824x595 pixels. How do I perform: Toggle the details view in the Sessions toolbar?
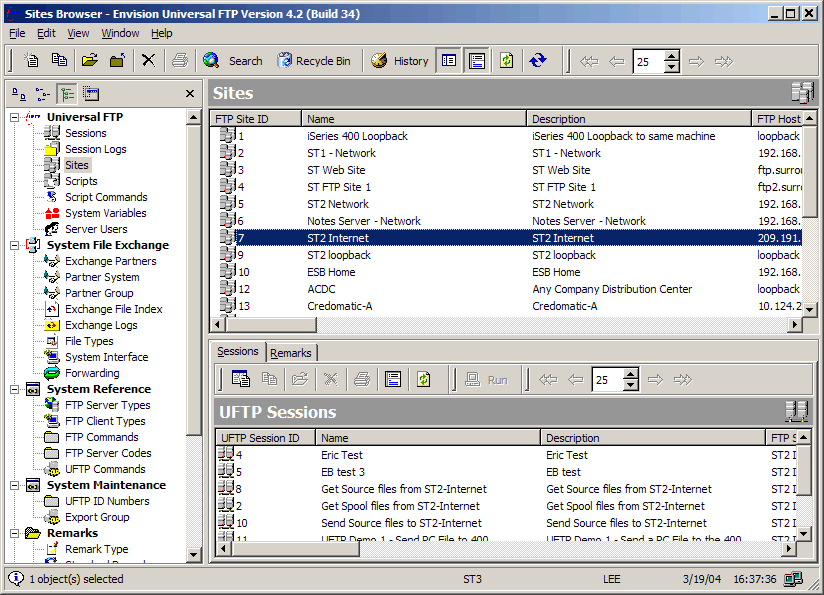[x=393, y=379]
